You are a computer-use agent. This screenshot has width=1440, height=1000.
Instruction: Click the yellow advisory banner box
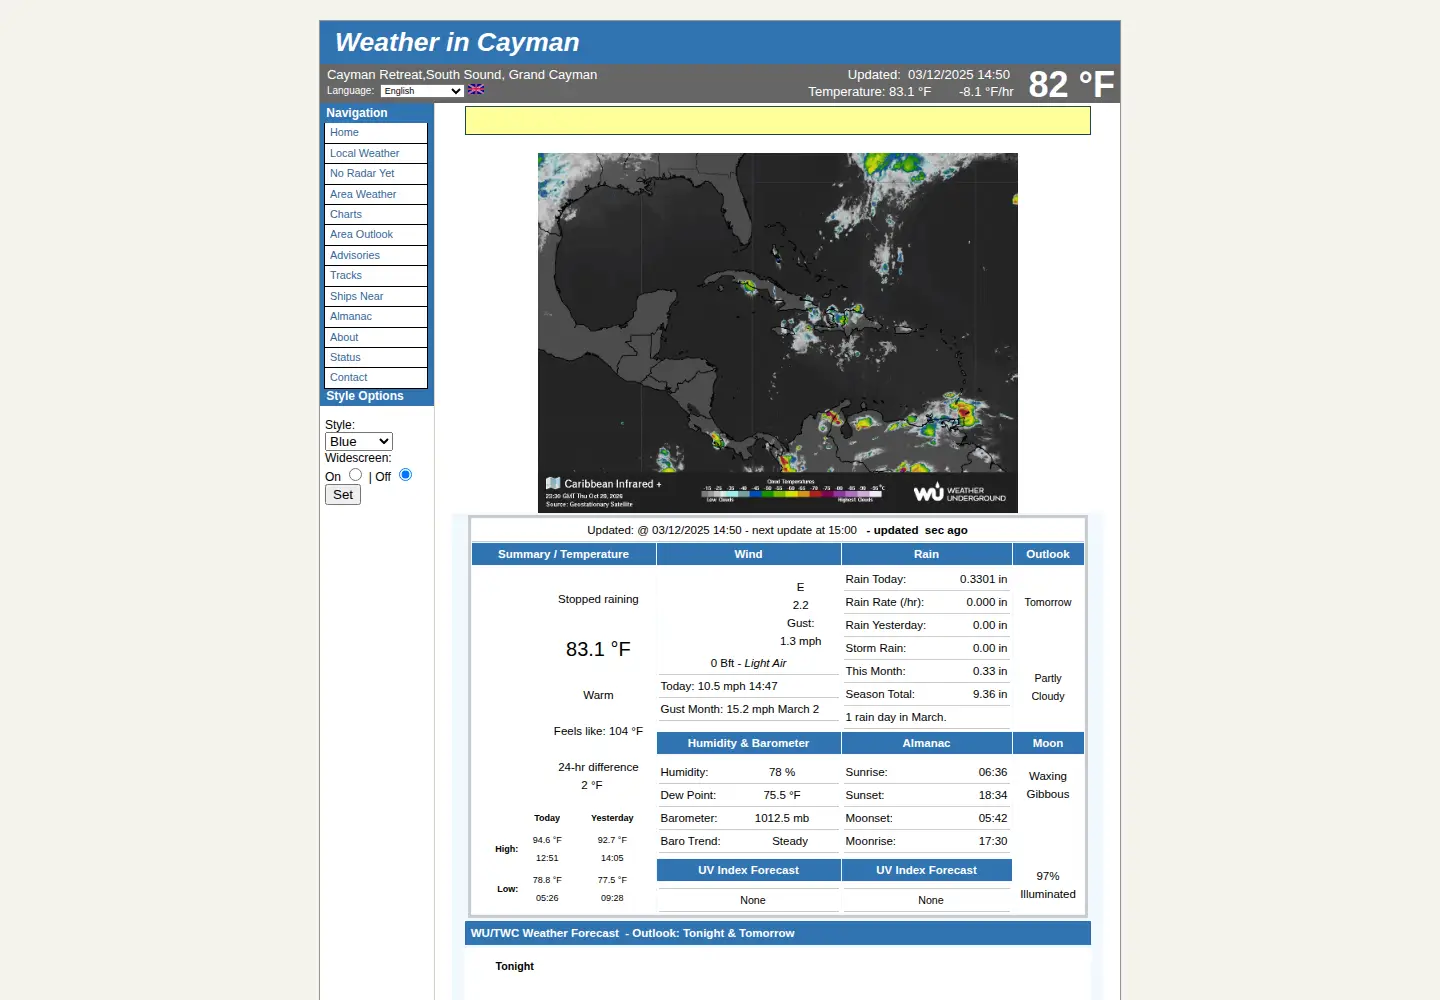(778, 120)
